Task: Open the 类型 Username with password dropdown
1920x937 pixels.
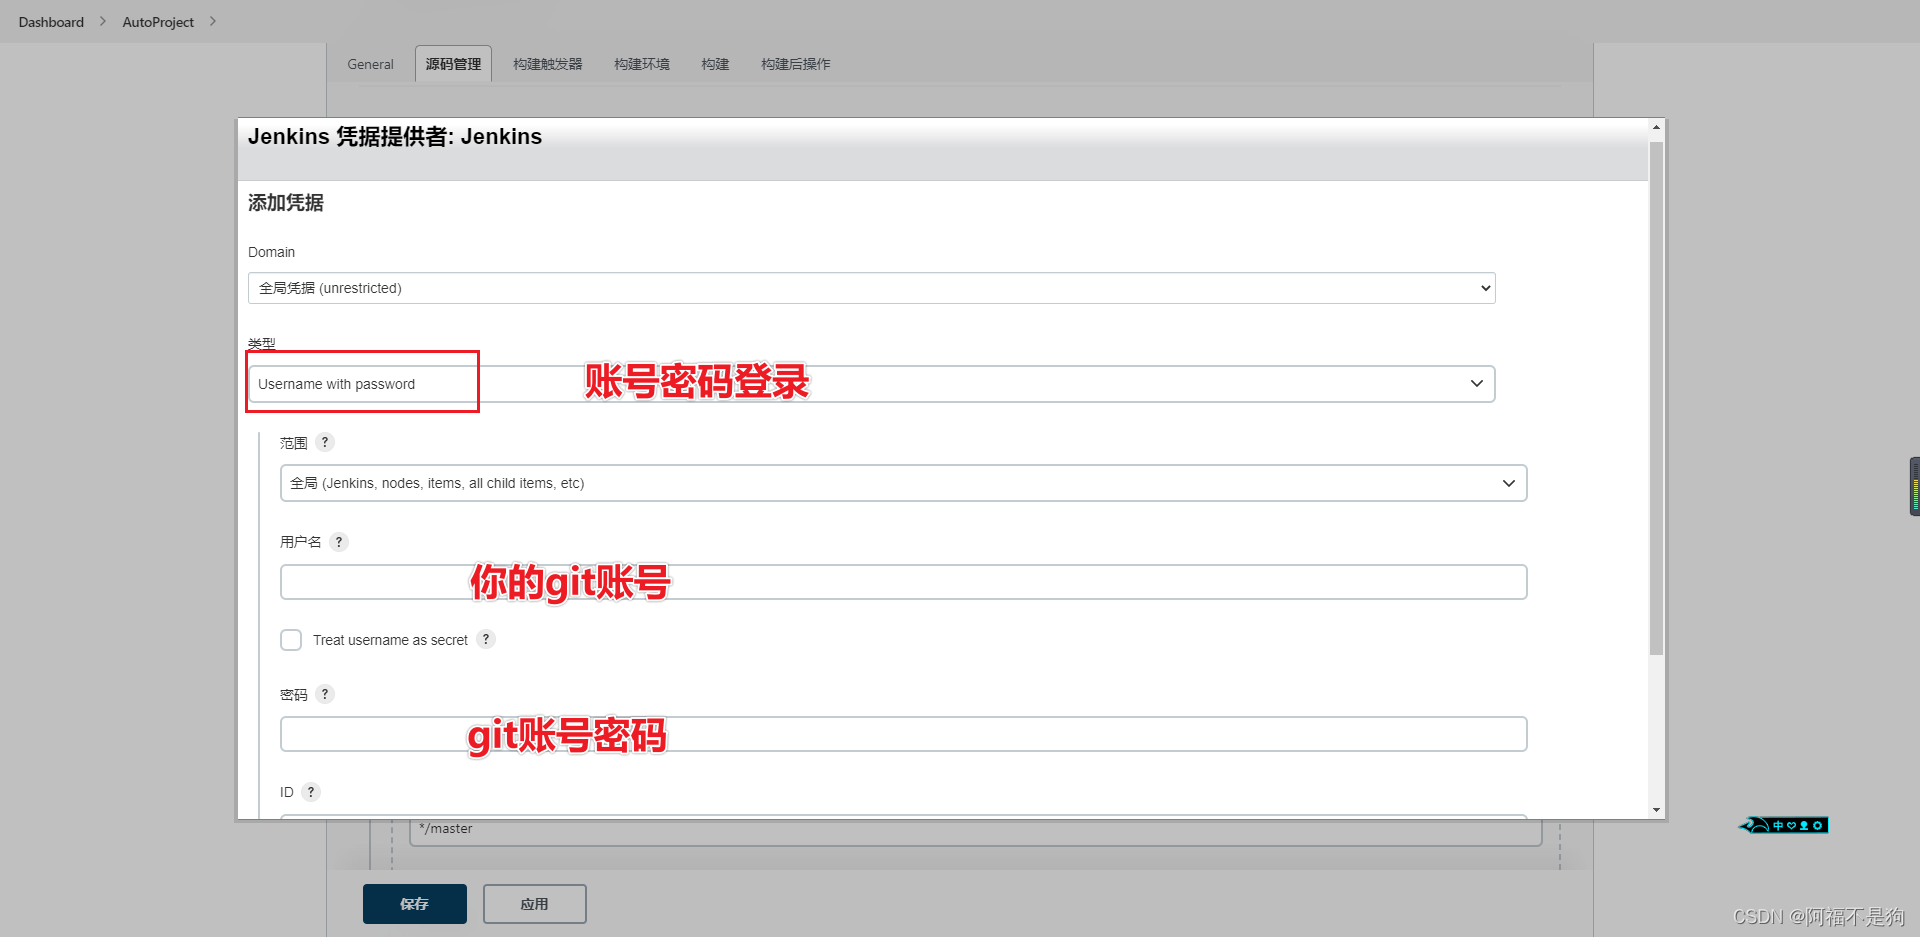Action: click(872, 384)
